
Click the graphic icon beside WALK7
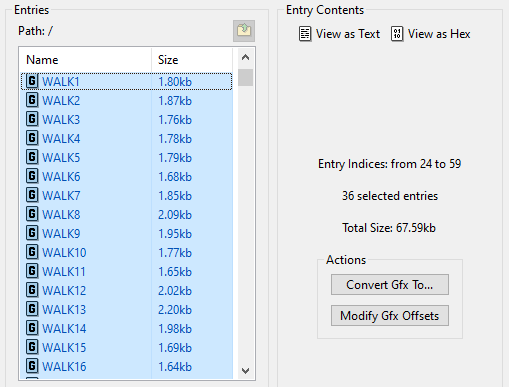coord(32,195)
